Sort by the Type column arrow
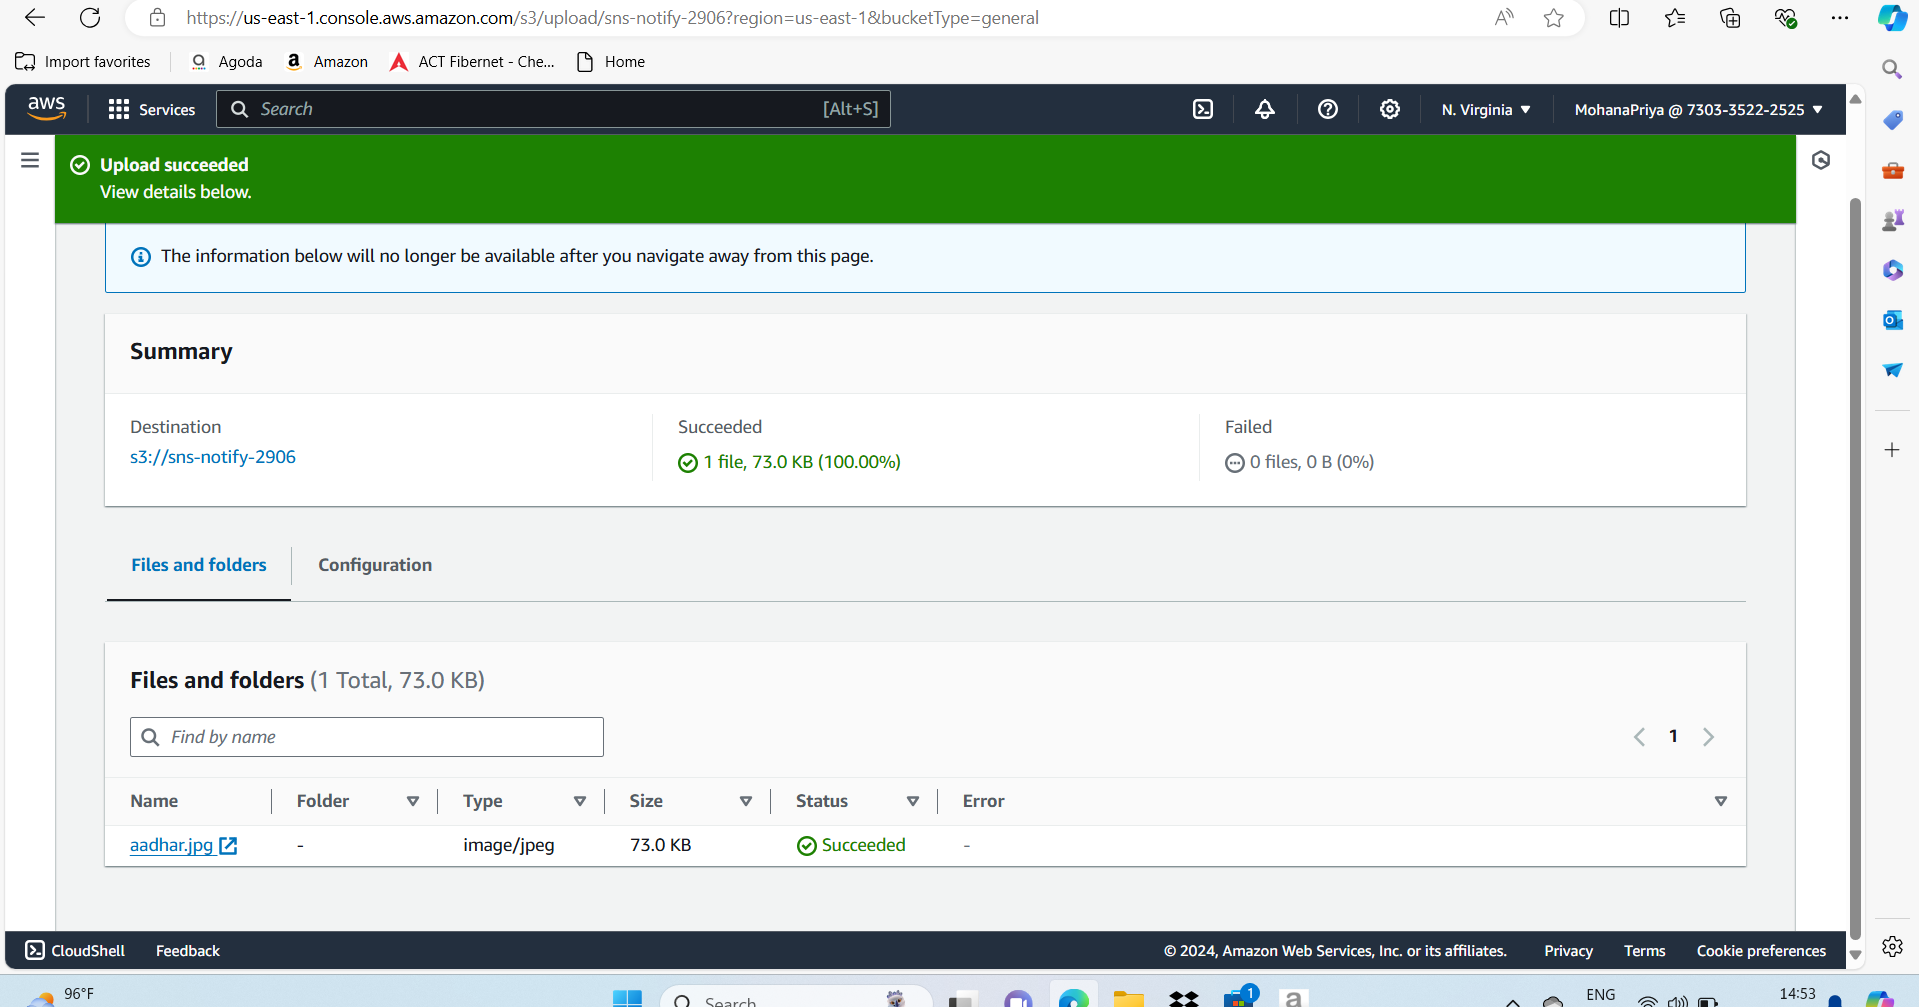Viewport: 1919px width, 1007px height. pos(580,801)
